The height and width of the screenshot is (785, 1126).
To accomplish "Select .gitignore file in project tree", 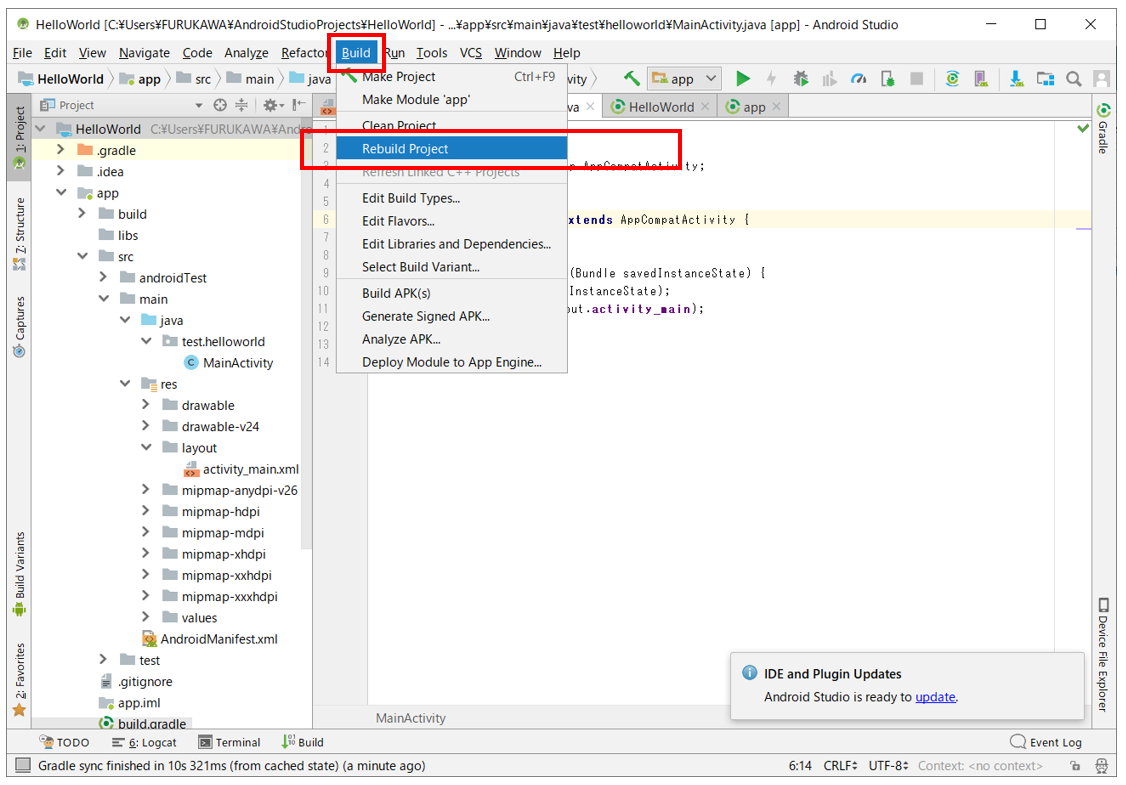I will tap(136, 681).
